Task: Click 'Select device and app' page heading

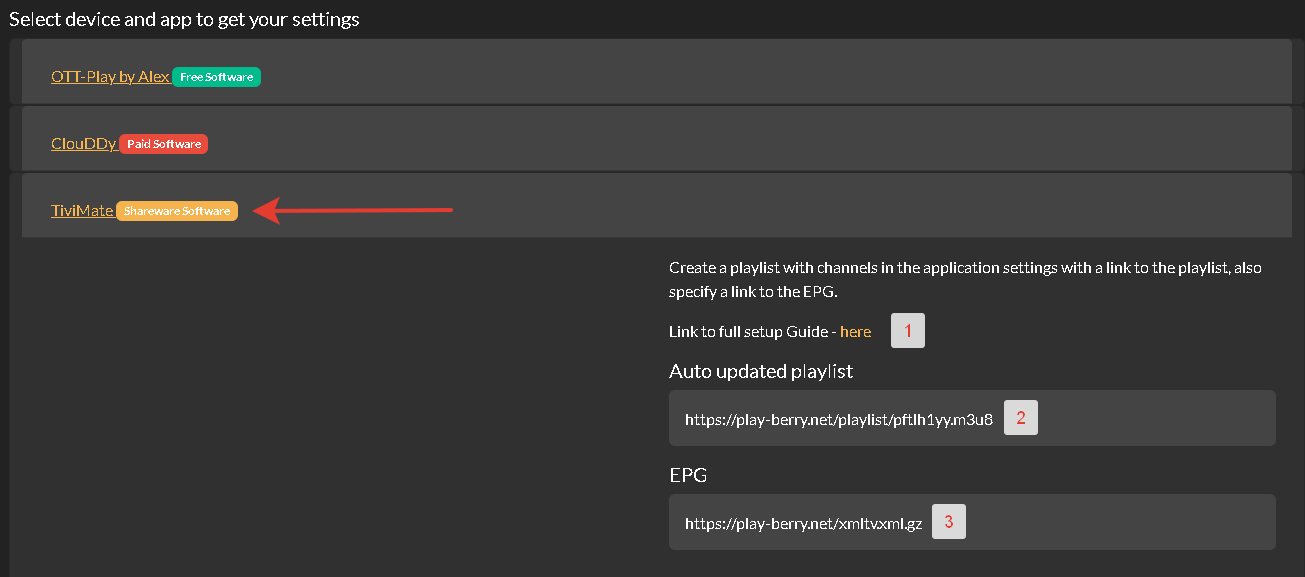Action: (x=184, y=19)
